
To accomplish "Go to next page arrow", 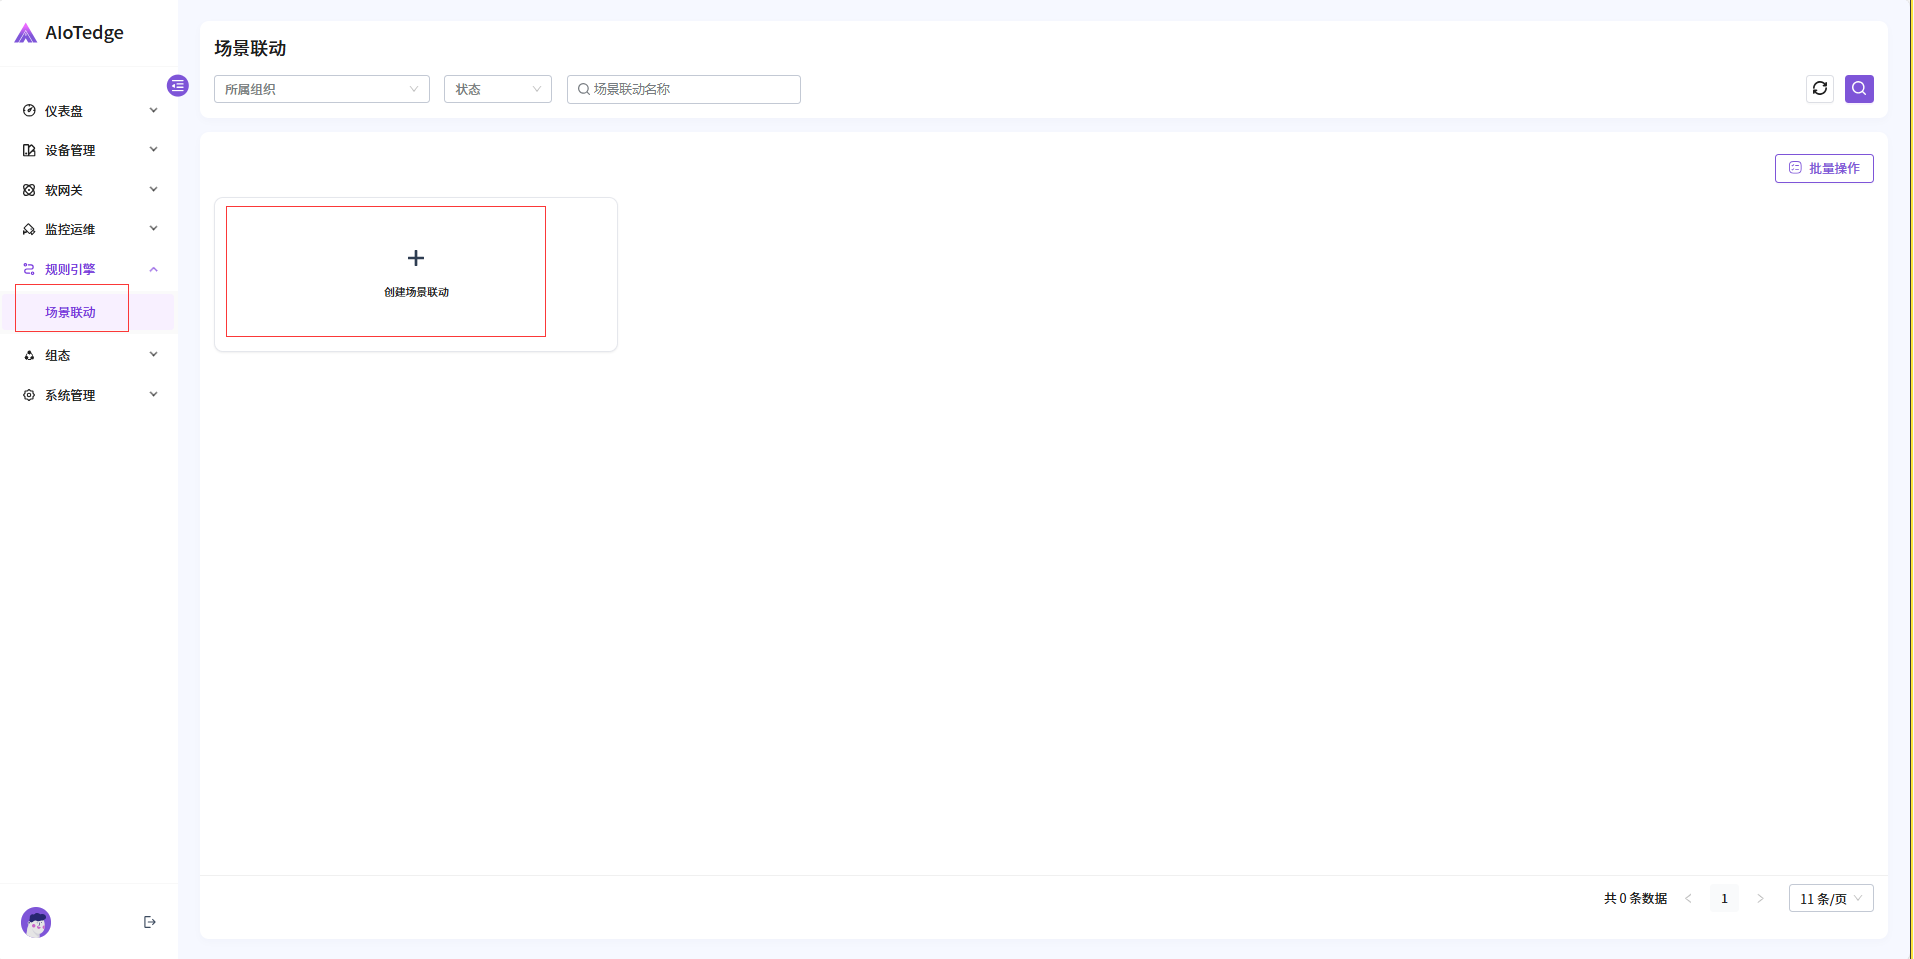I will (x=1760, y=898).
